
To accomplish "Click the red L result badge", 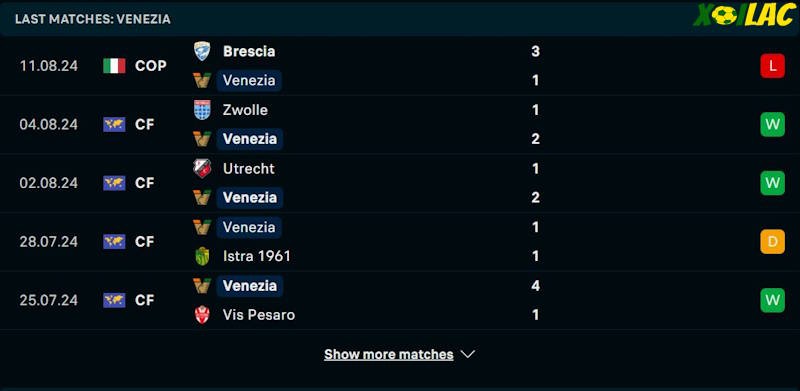I will click(x=772, y=66).
